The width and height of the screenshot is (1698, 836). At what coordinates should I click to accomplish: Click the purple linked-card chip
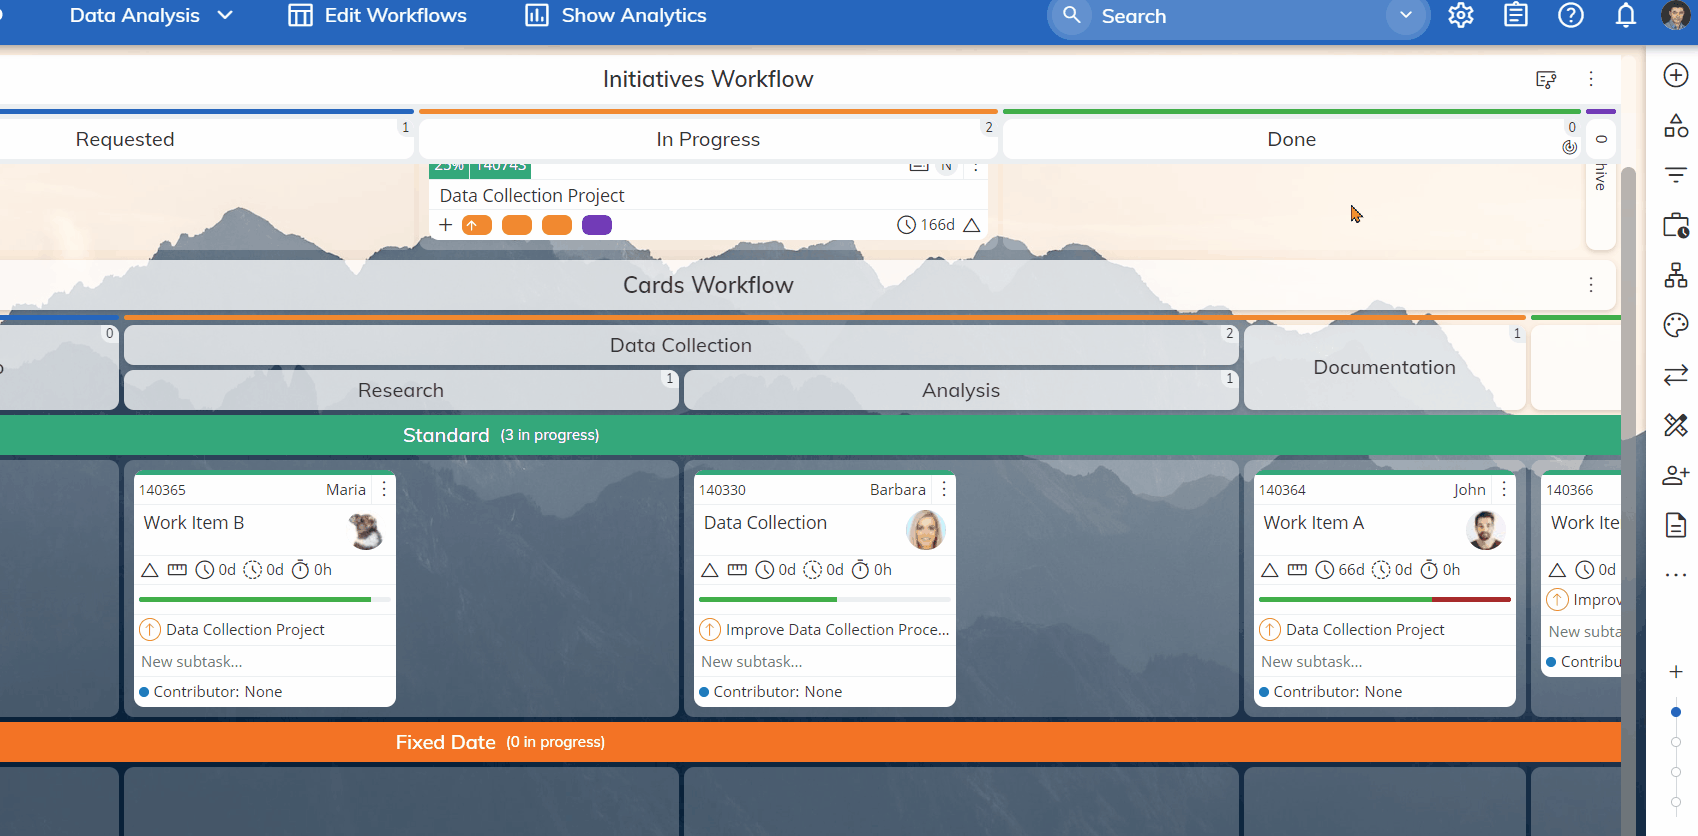pyautogui.click(x=597, y=225)
